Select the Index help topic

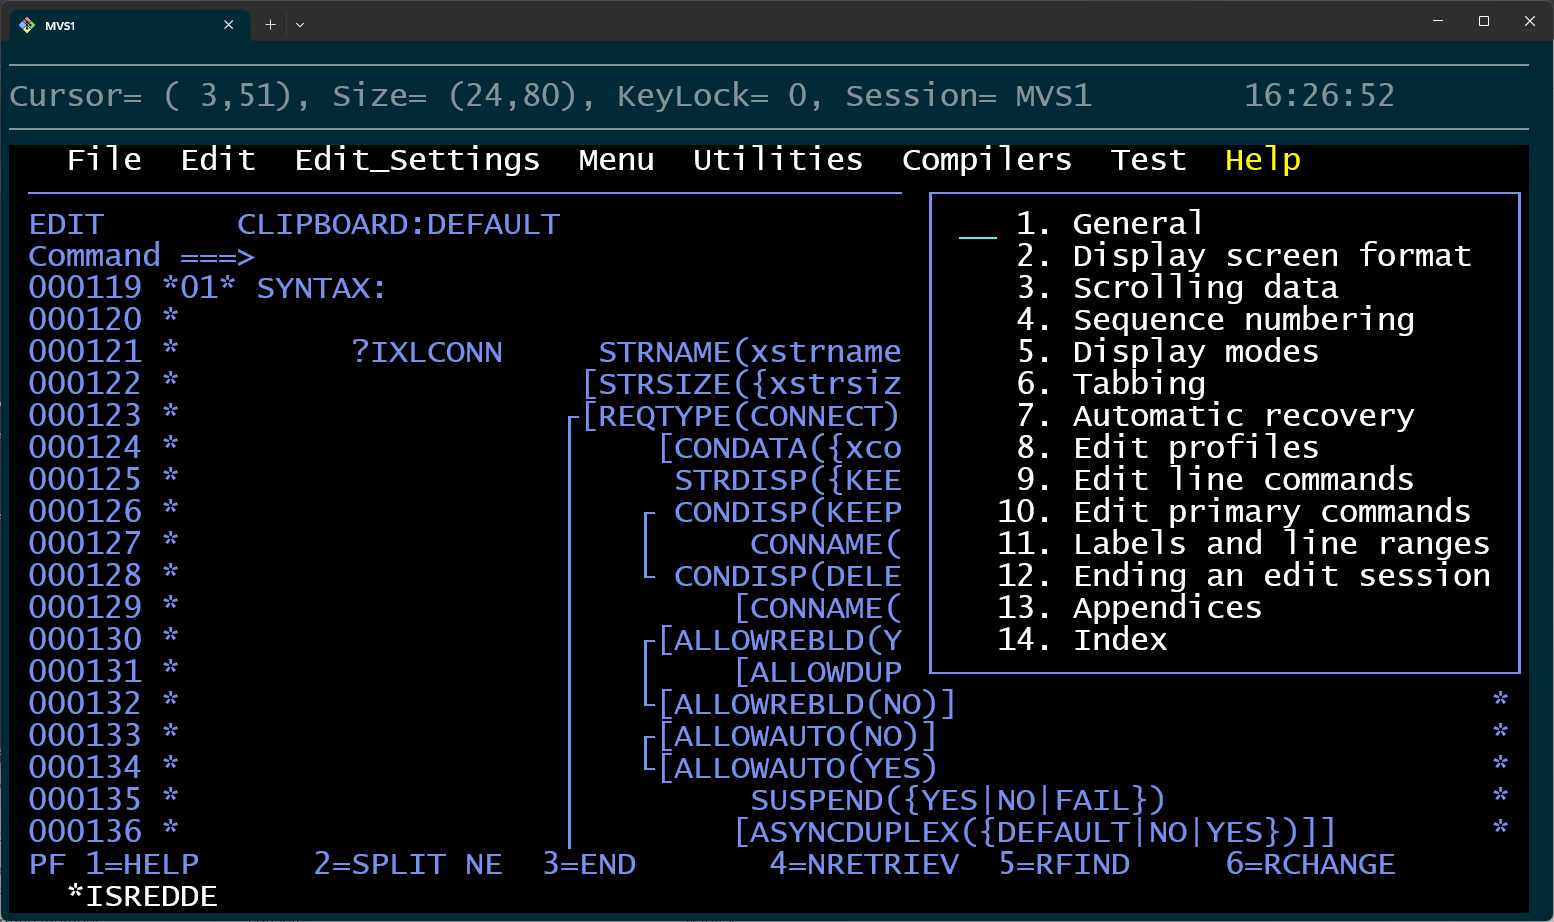(1120, 639)
